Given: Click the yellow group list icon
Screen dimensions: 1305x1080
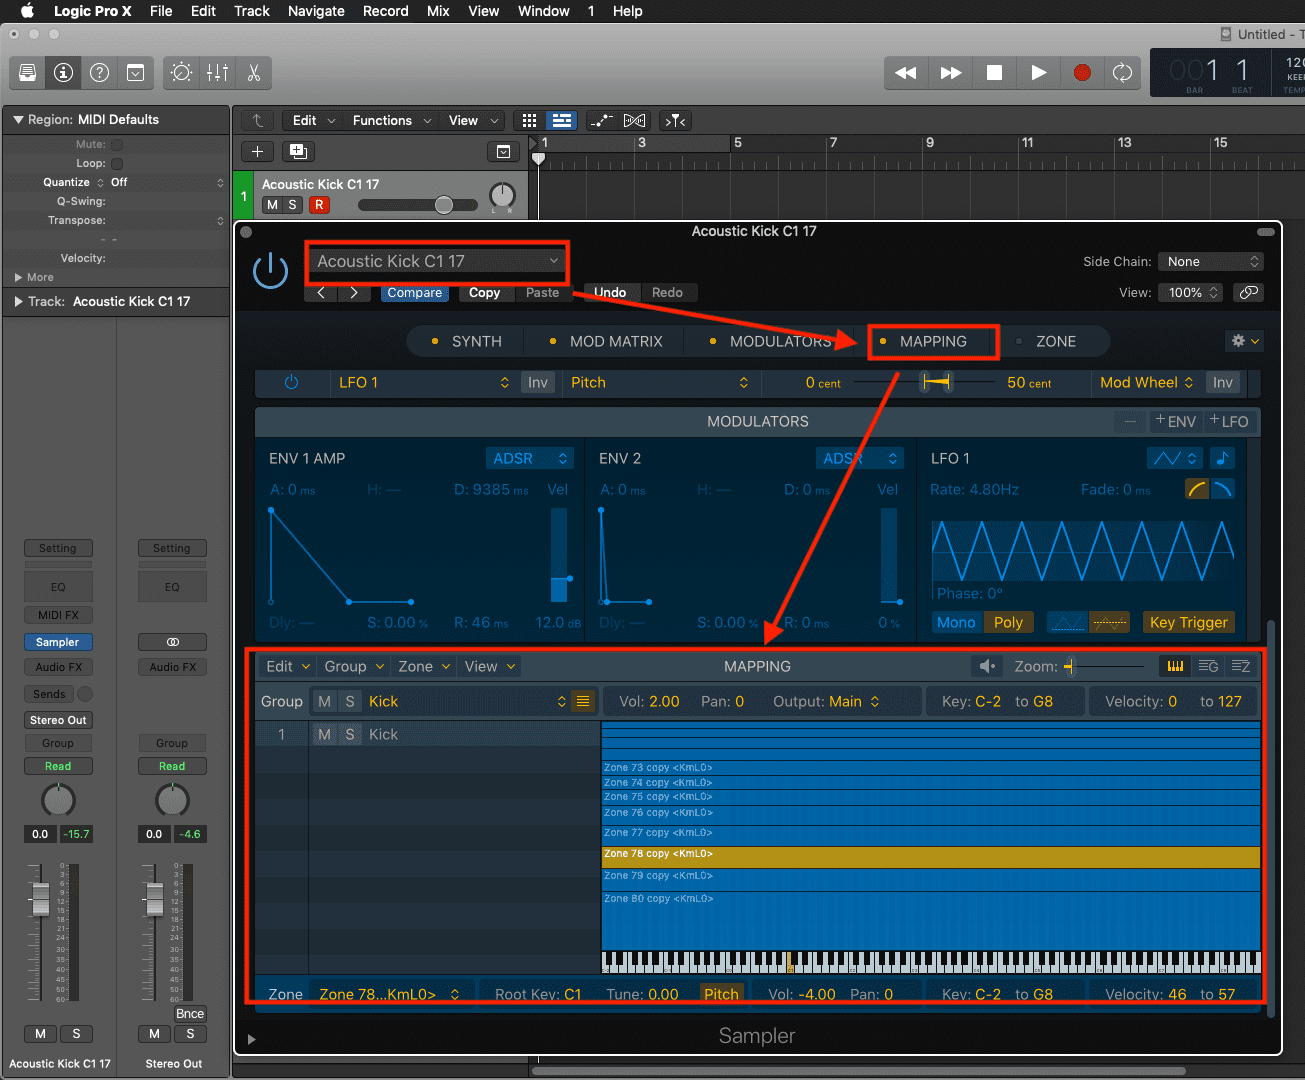Looking at the screenshot, I should 584,701.
